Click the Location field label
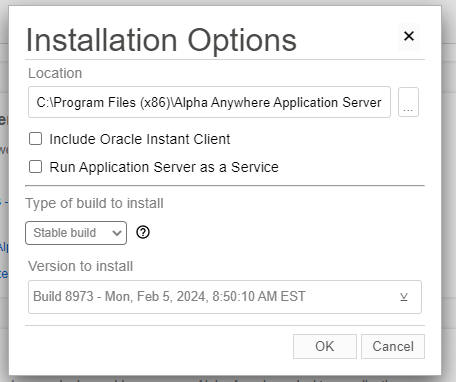The image size is (456, 382). (x=55, y=73)
